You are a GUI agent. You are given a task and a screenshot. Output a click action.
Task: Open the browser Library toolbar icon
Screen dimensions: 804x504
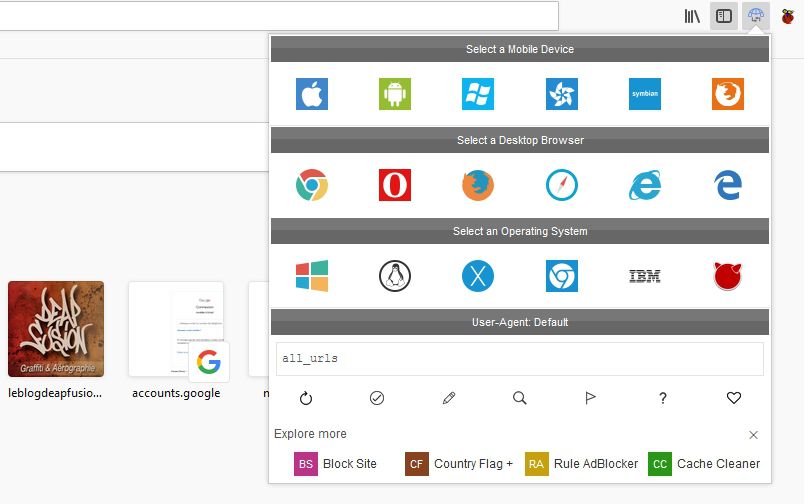[692, 16]
